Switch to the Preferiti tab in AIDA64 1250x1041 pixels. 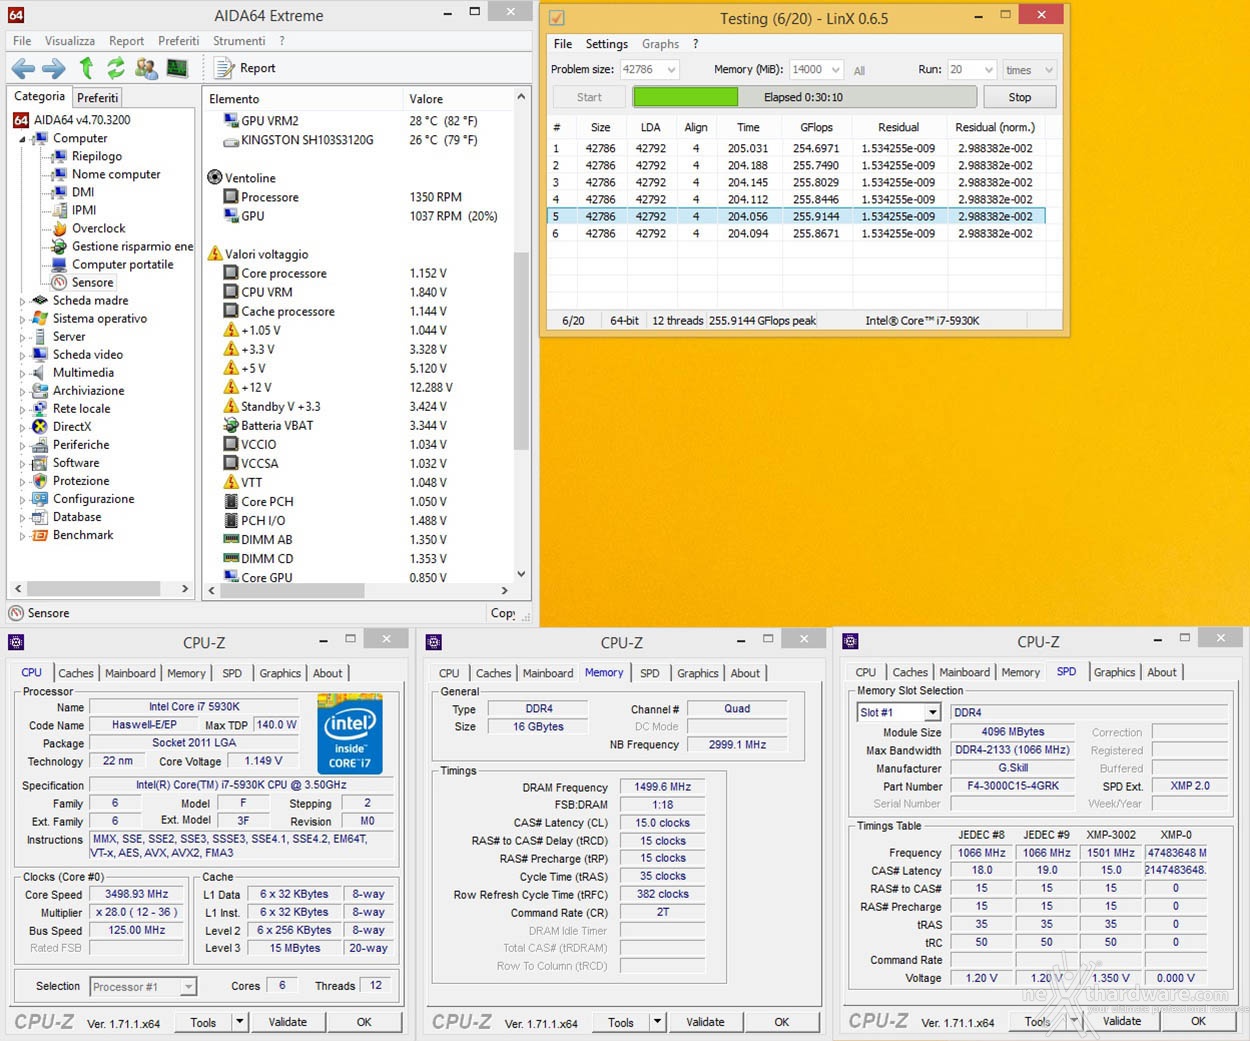[97, 97]
